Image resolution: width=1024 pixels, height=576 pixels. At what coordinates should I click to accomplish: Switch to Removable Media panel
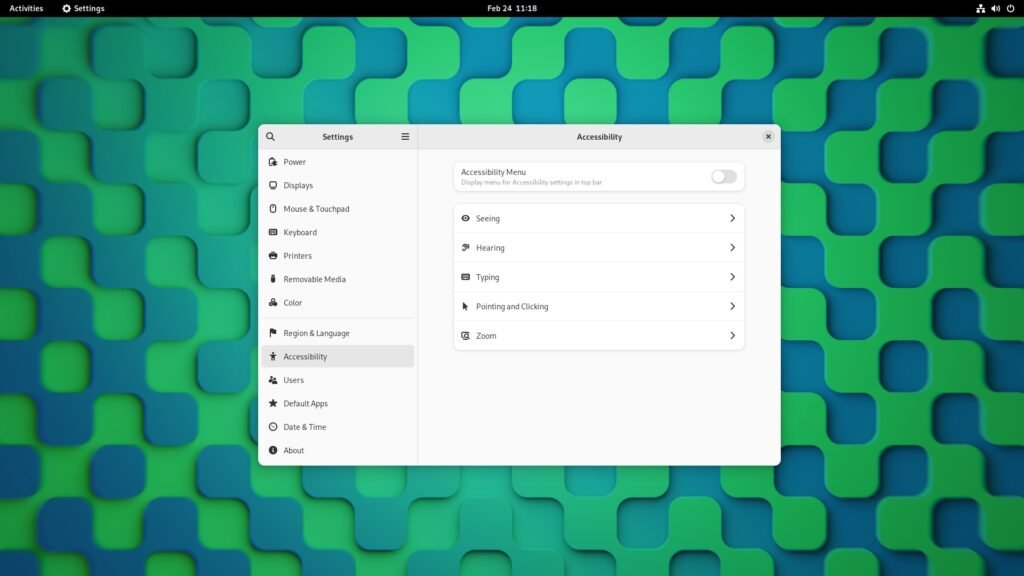[338, 279]
